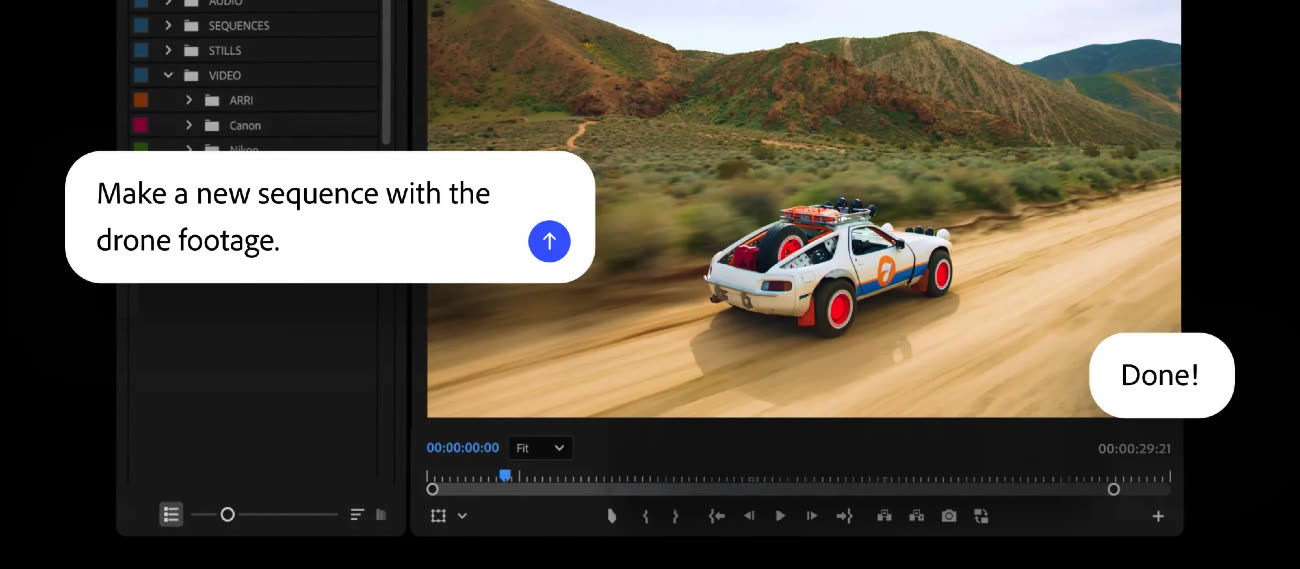Viewport: 1300px width, 569px height.
Task: Click the Mark In bracket icon
Action: click(x=645, y=516)
